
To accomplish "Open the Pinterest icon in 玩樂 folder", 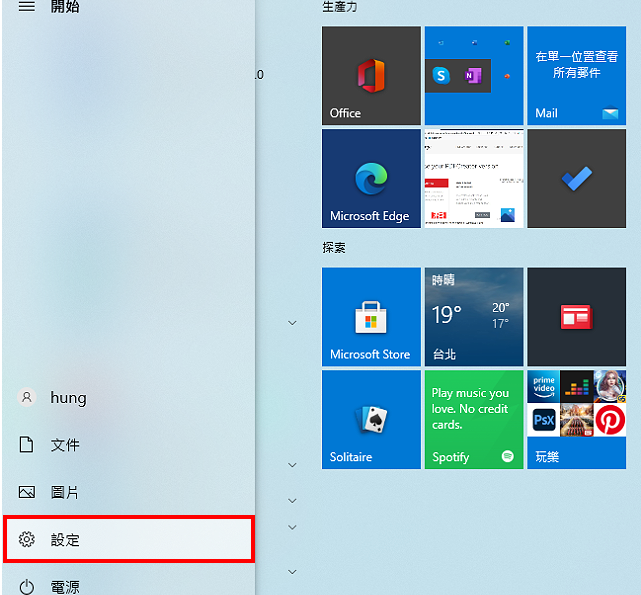I will (610, 420).
